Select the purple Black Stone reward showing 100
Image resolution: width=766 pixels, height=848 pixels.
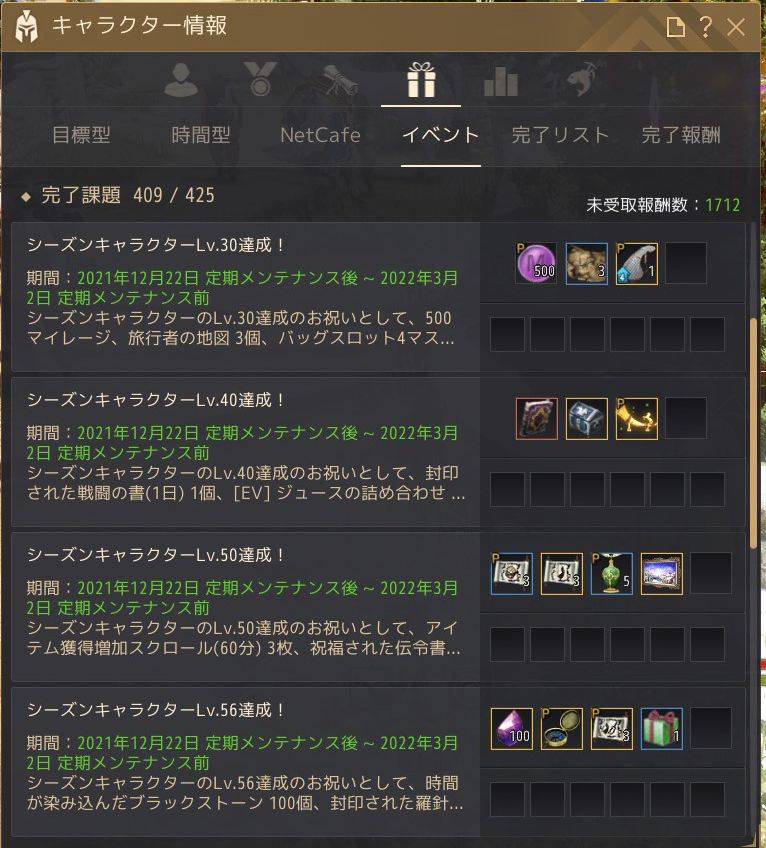[512, 729]
